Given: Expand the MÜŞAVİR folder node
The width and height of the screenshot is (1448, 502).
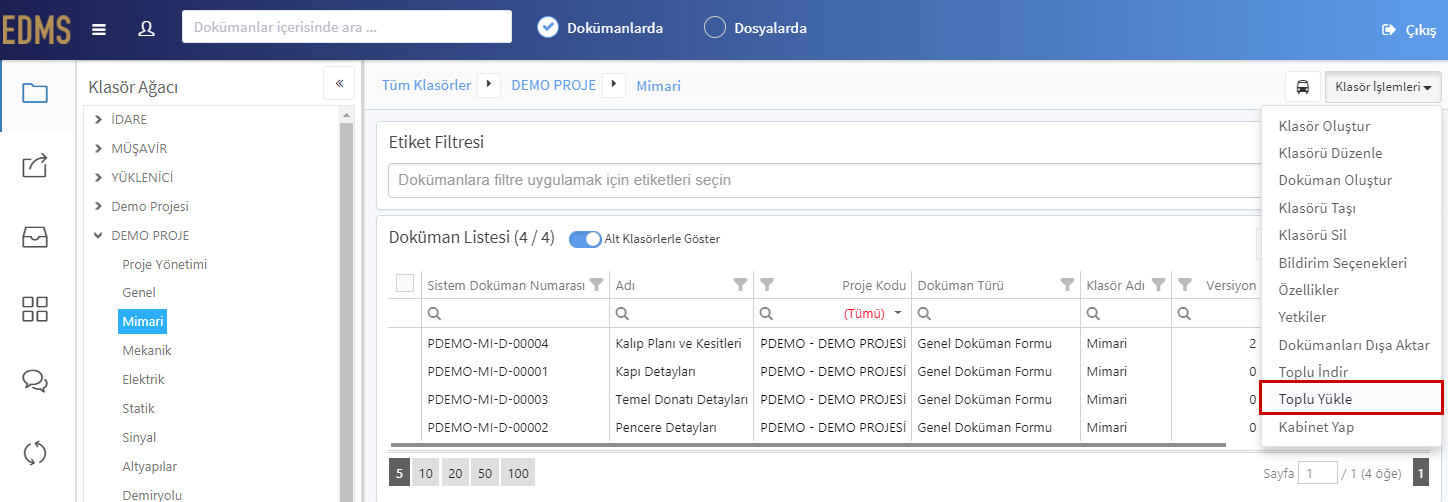Looking at the screenshot, I should coord(98,149).
